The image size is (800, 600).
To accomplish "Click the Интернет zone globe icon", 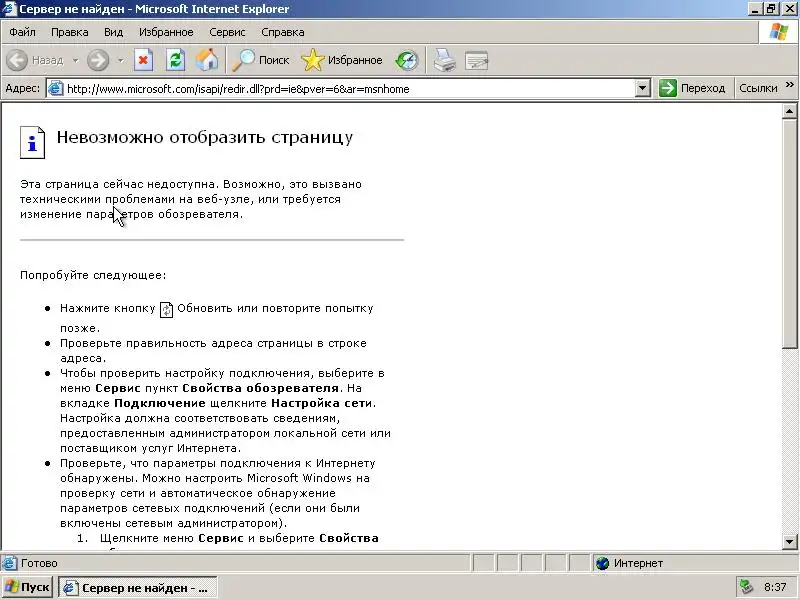I will click(x=603, y=563).
